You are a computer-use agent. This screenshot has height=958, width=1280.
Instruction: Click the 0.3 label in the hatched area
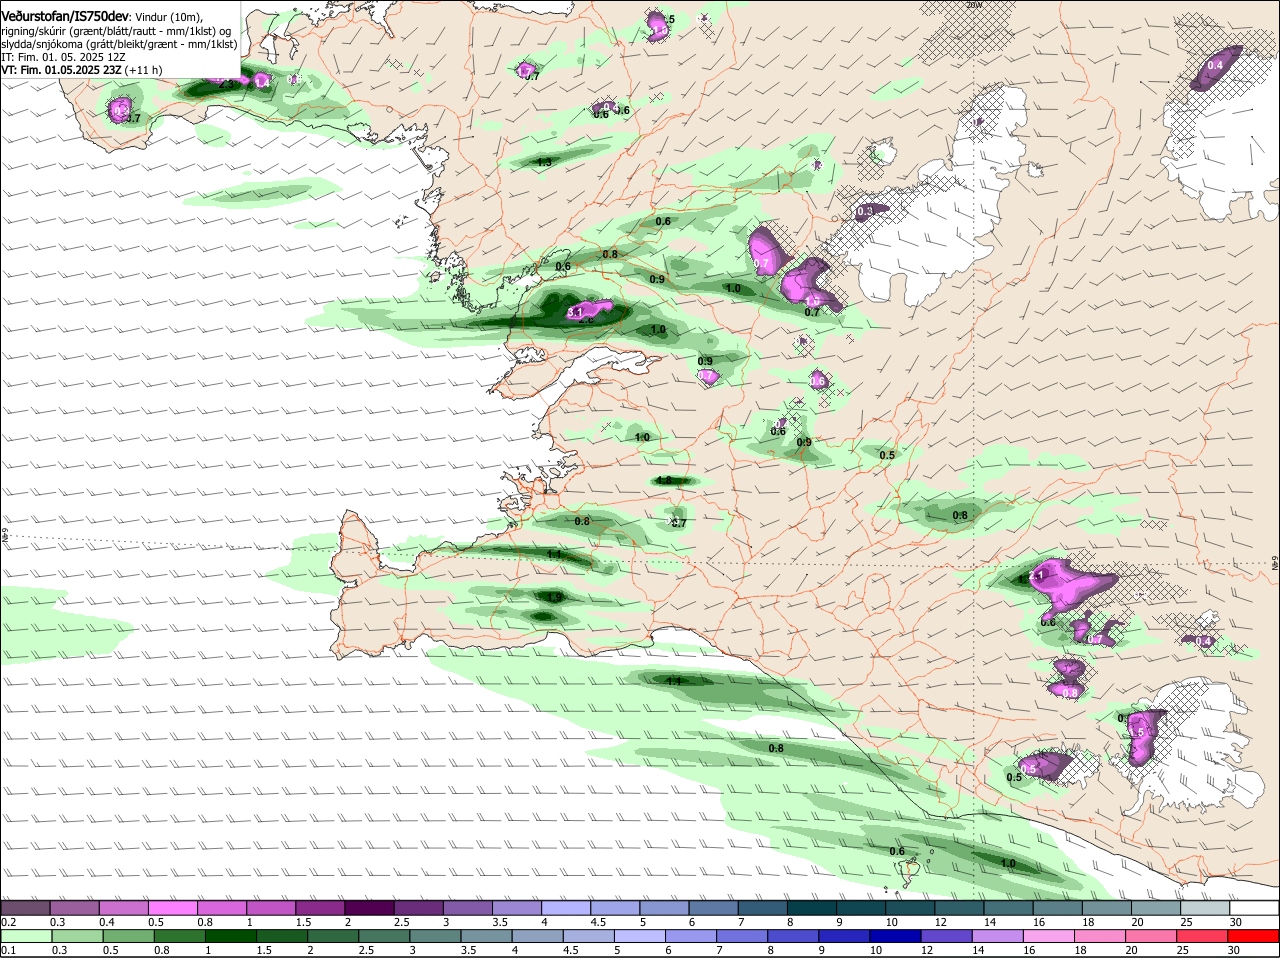click(866, 211)
